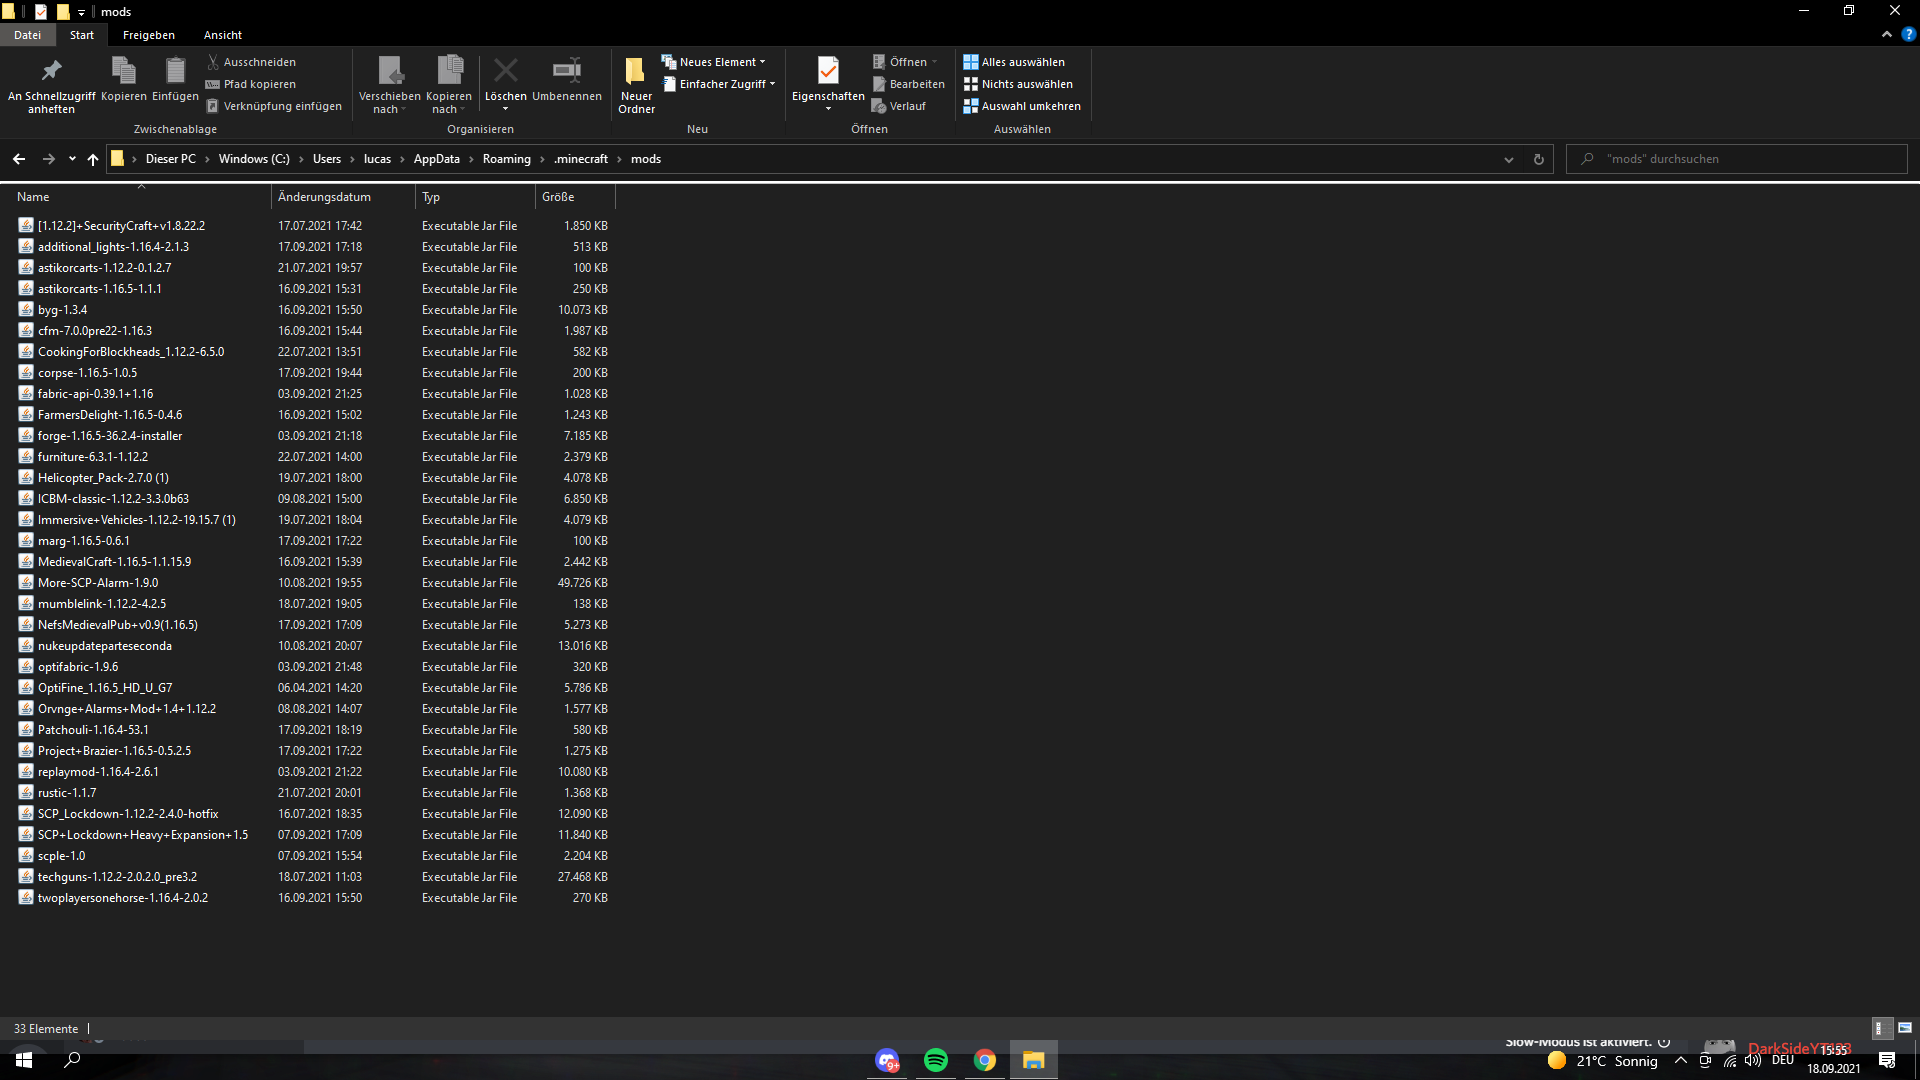Sort by Größe column header
The width and height of the screenshot is (1920, 1080).
point(575,197)
